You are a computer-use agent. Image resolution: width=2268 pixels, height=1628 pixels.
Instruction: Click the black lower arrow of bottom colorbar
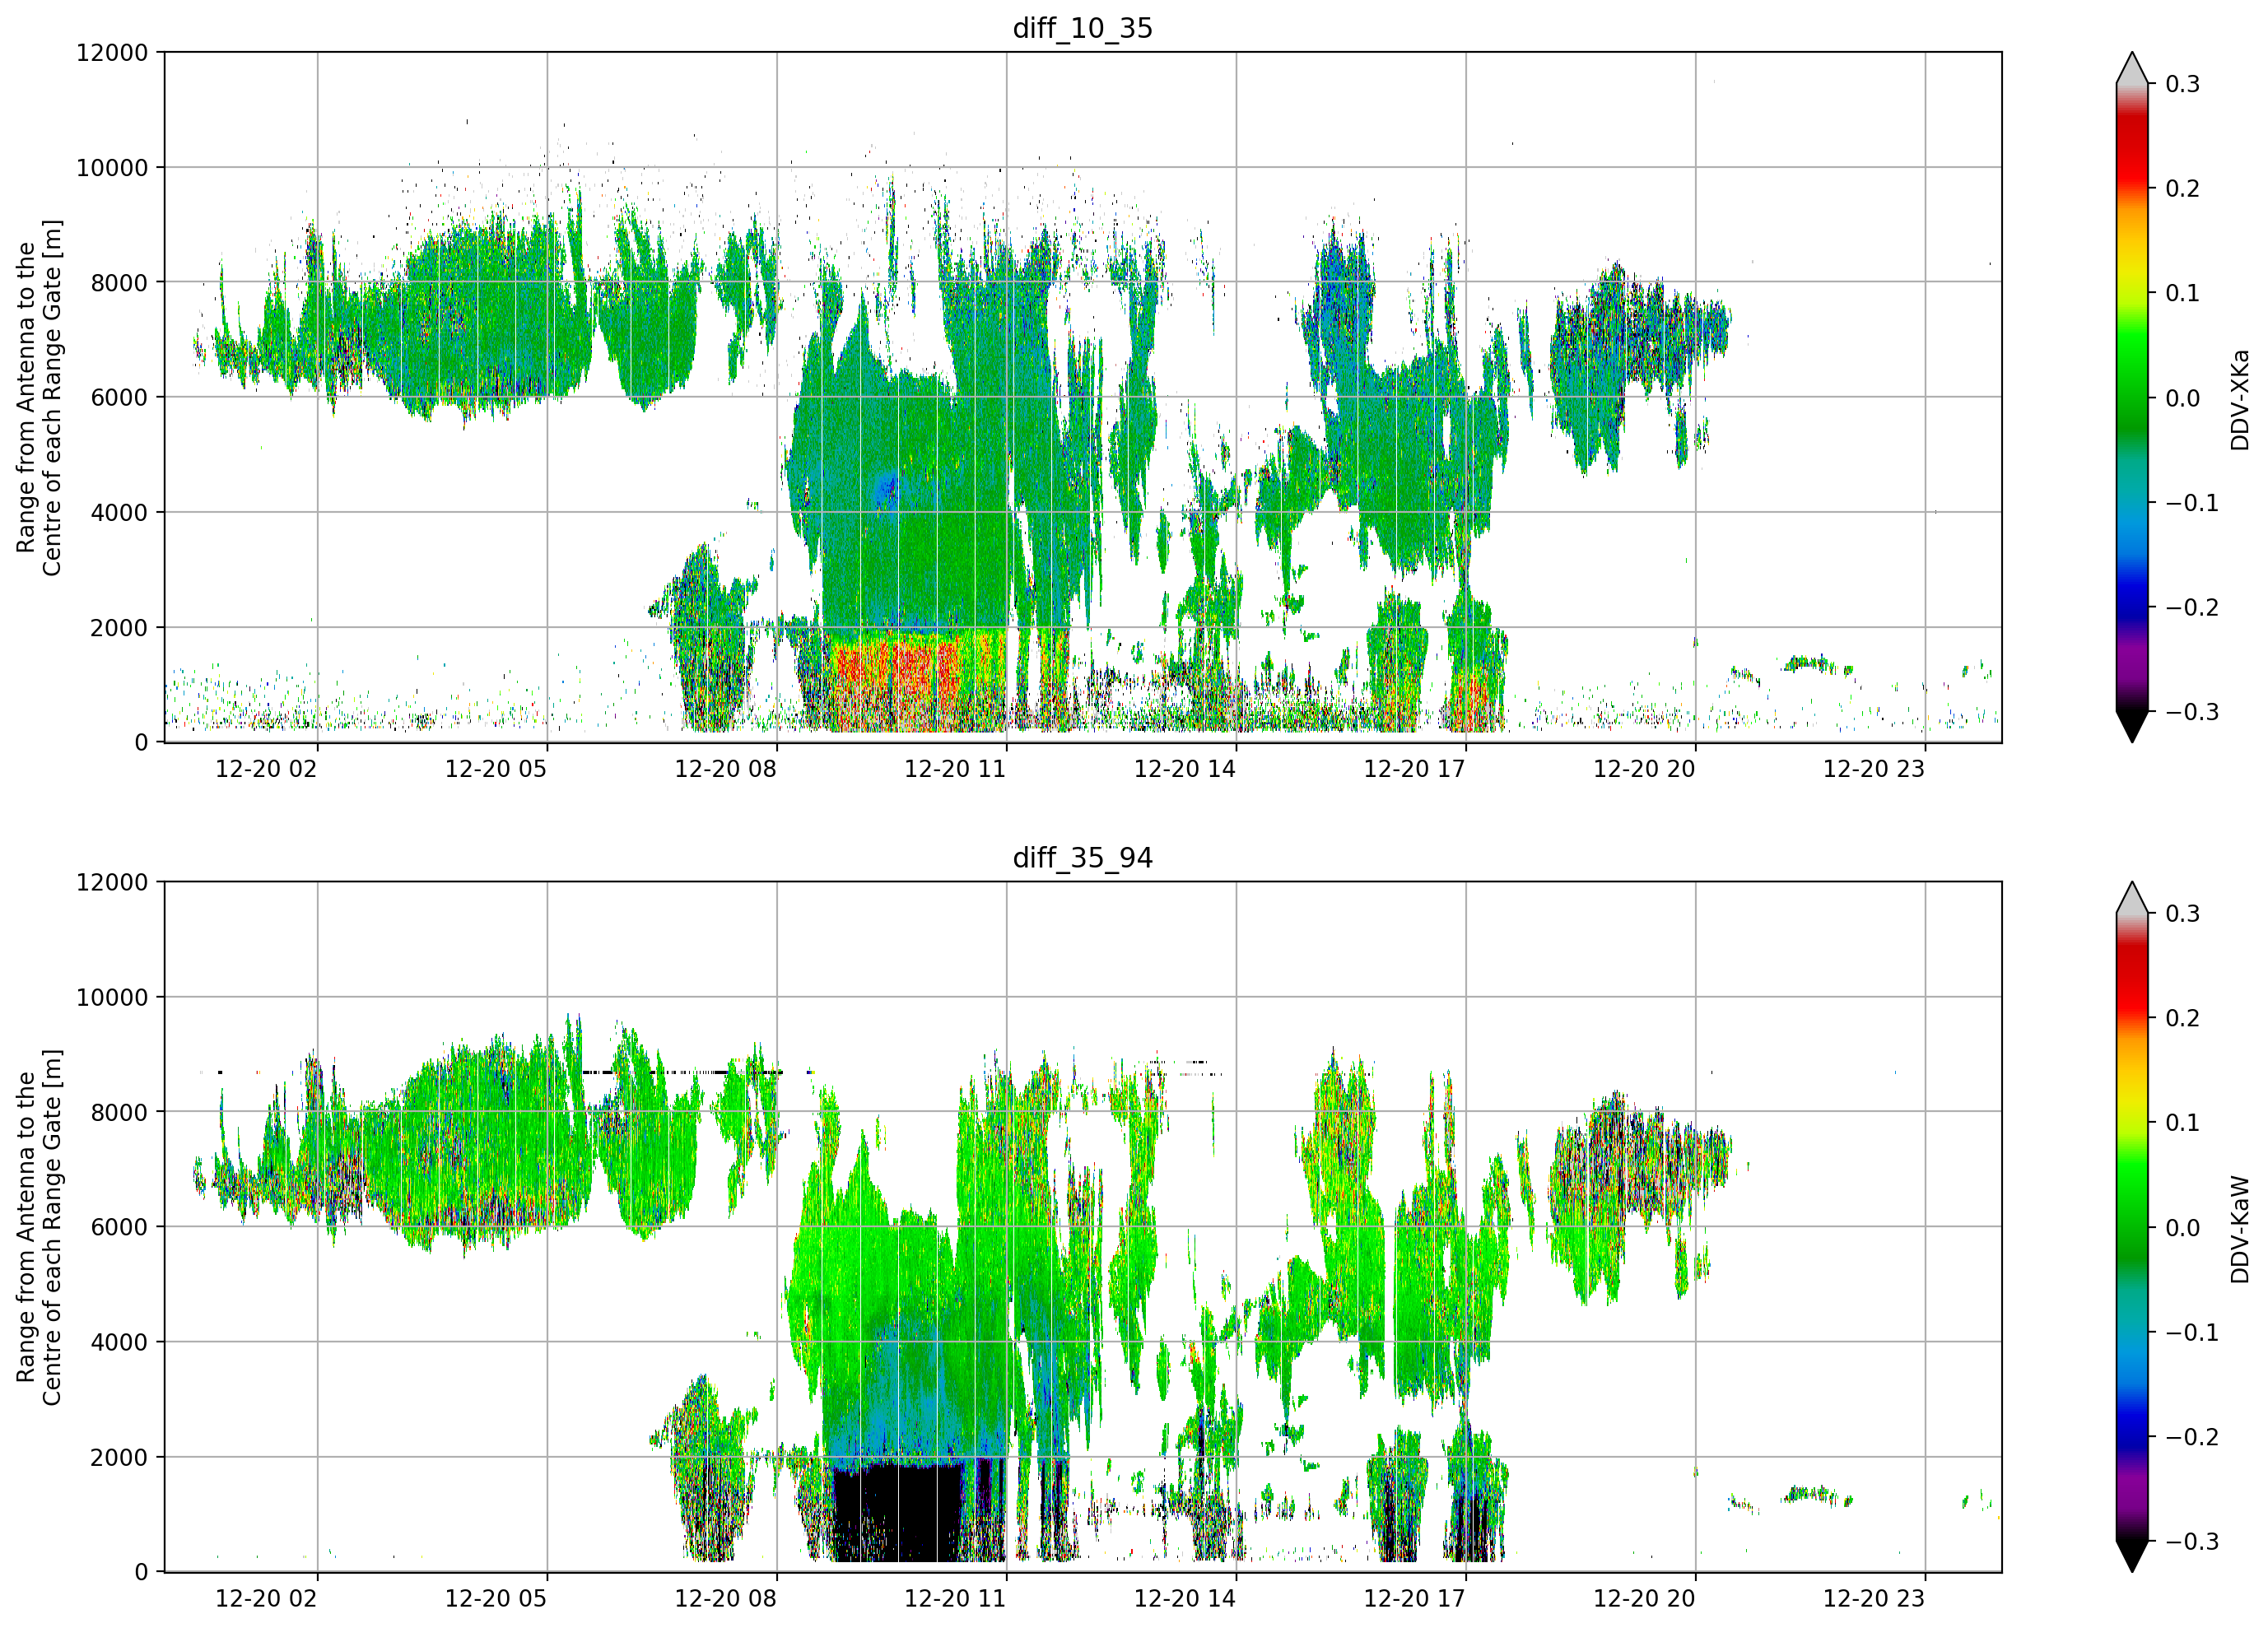coord(2132,1556)
